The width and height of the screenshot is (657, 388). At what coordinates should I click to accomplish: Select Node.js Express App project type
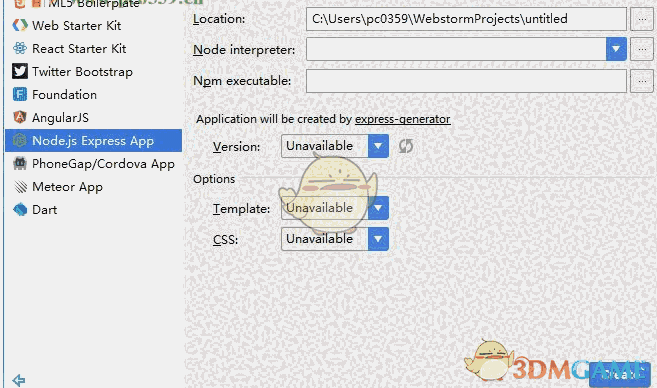tap(93, 141)
